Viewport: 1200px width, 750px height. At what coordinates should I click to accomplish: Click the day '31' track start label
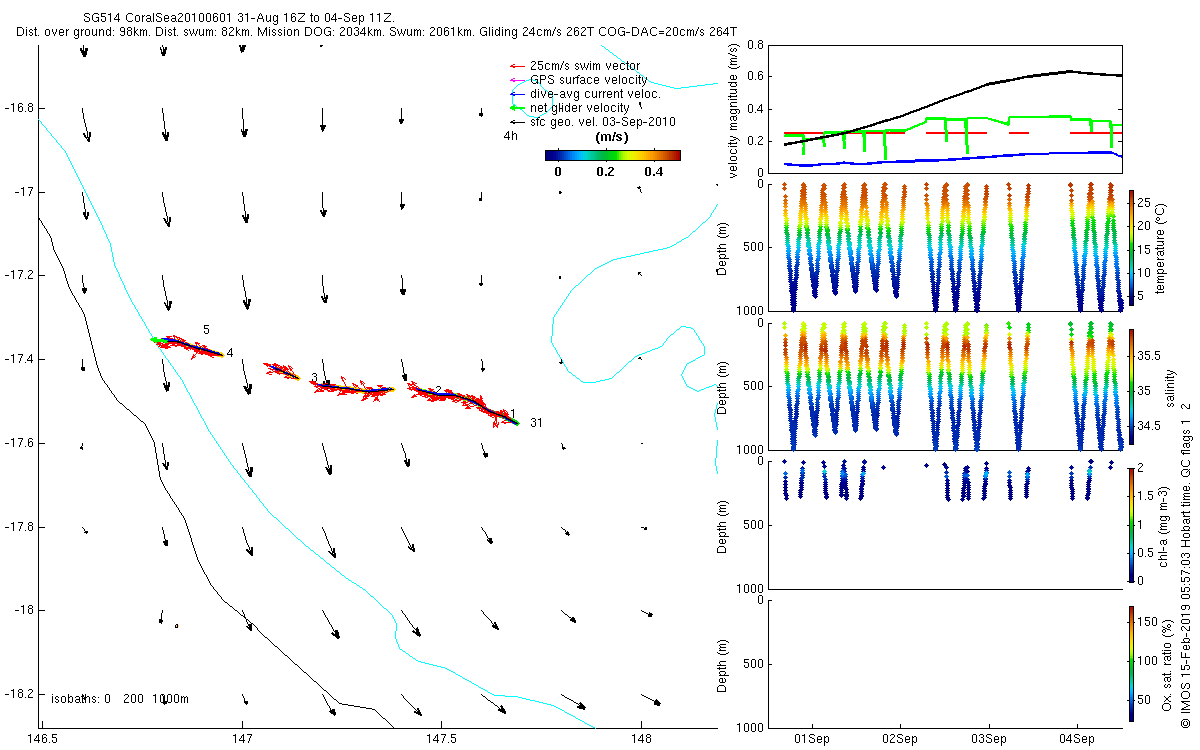click(x=536, y=422)
